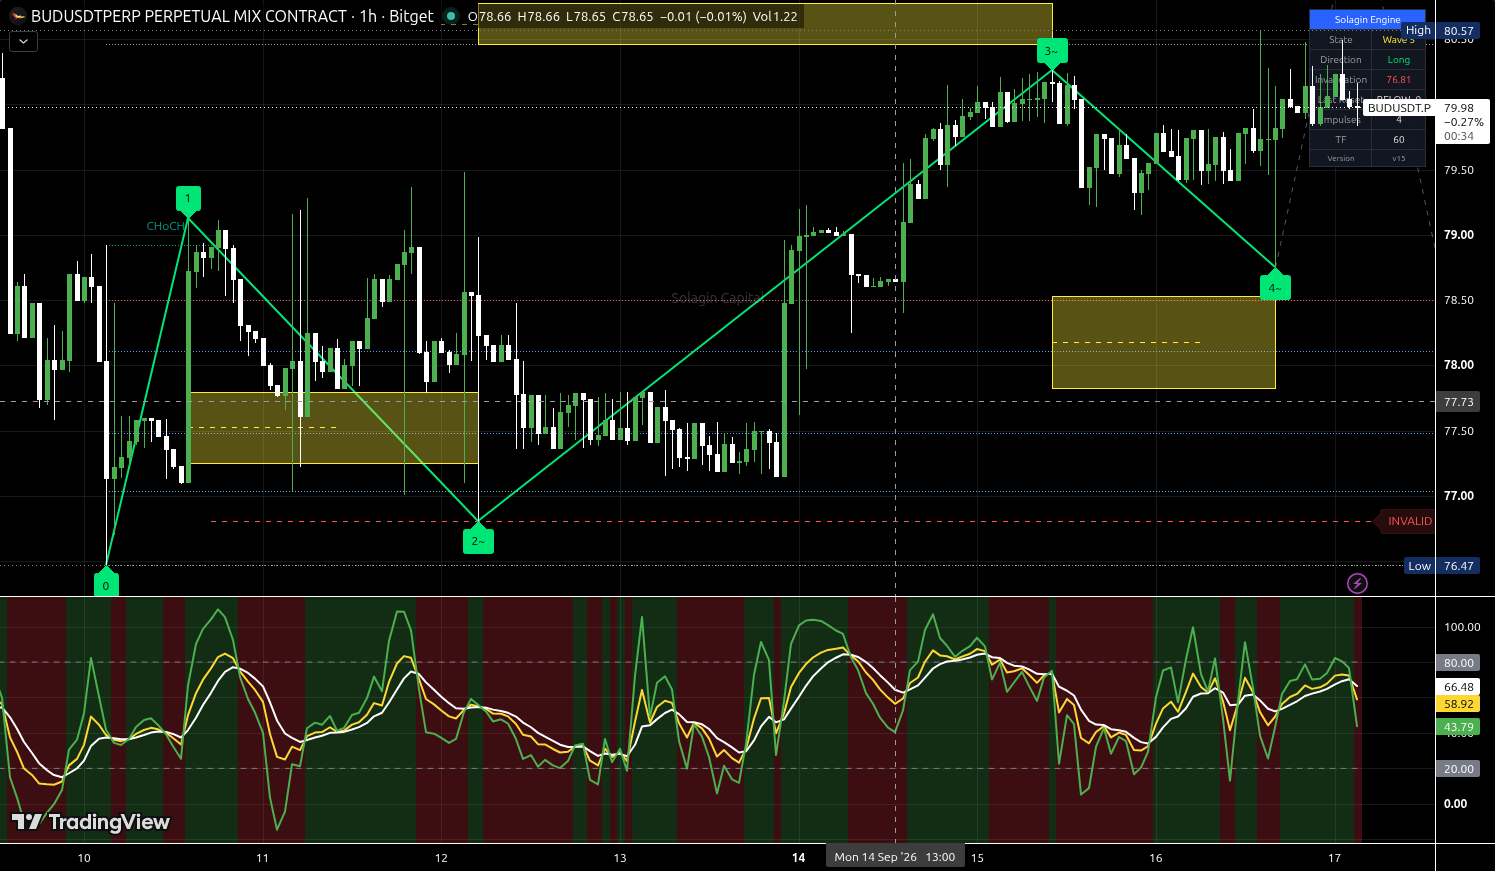This screenshot has width=1495, height=871.
Task: Click the BUD symbol logo icon
Action: click(x=17, y=16)
